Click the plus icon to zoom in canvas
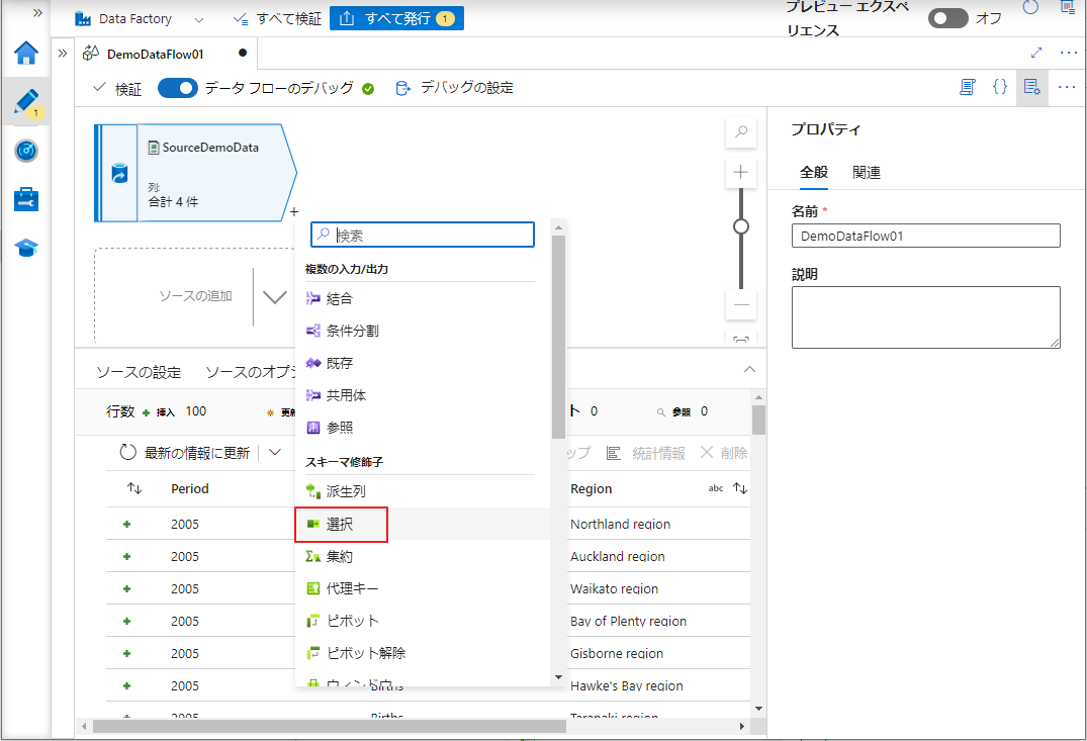This screenshot has height=741, width=1087. click(x=741, y=172)
